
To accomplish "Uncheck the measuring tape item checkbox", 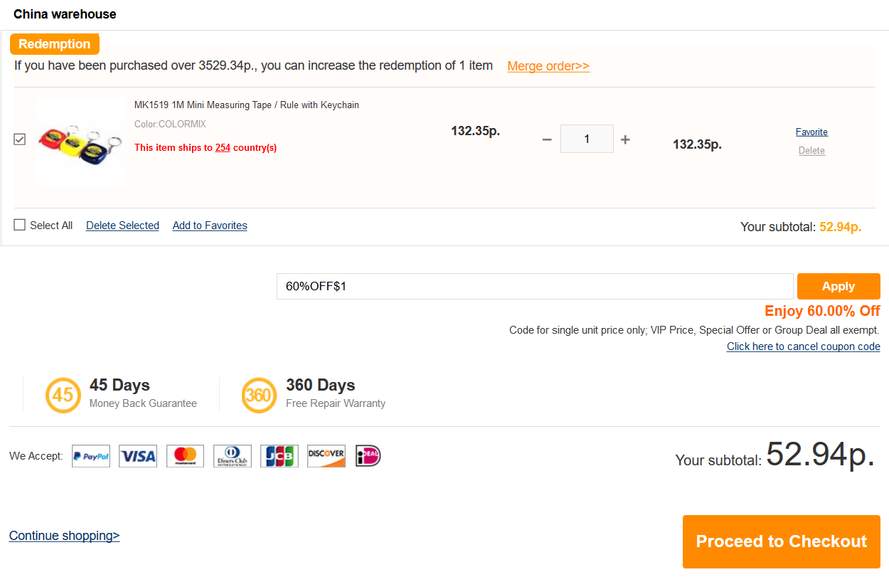I will click(x=20, y=139).
